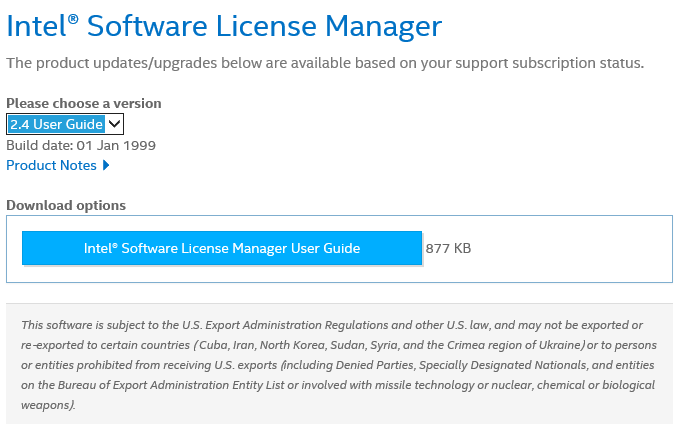Click the version selector's down arrow
The image size is (680, 439).
(115, 124)
